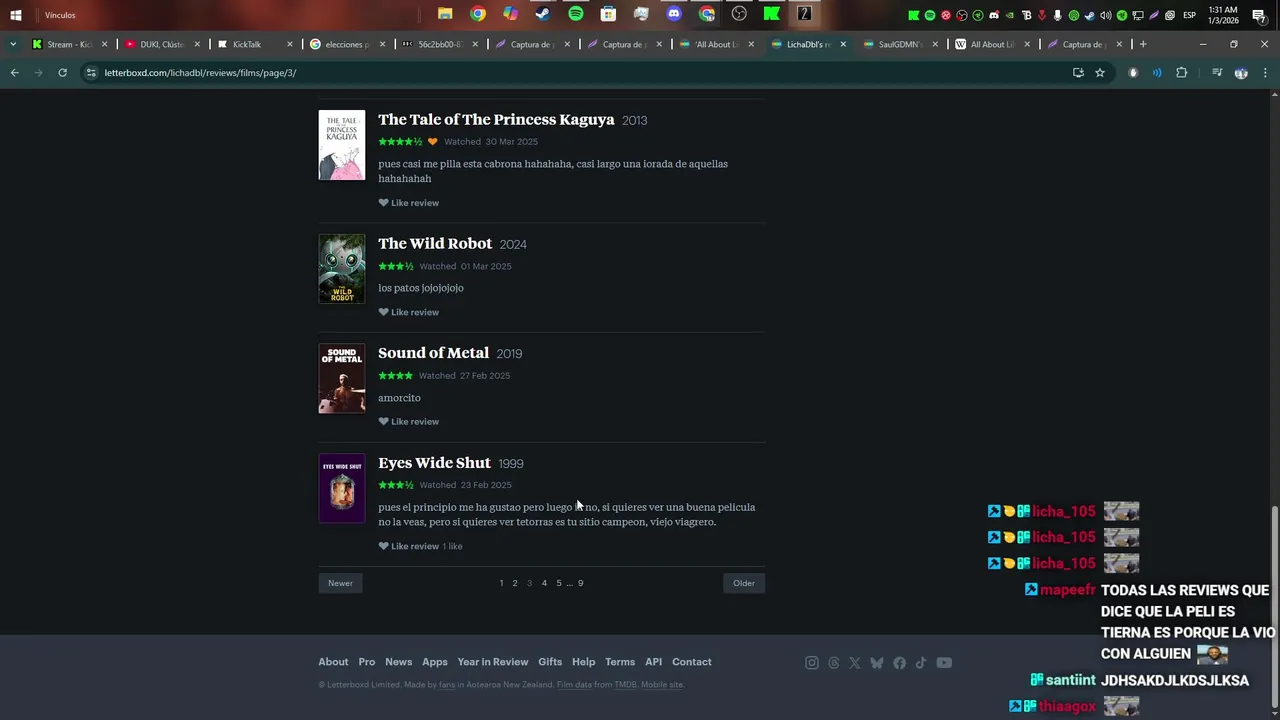This screenshot has height=720, width=1280.
Task: Open Letterboxd Instagram social icon in footer
Action: click(x=812, y=663)
